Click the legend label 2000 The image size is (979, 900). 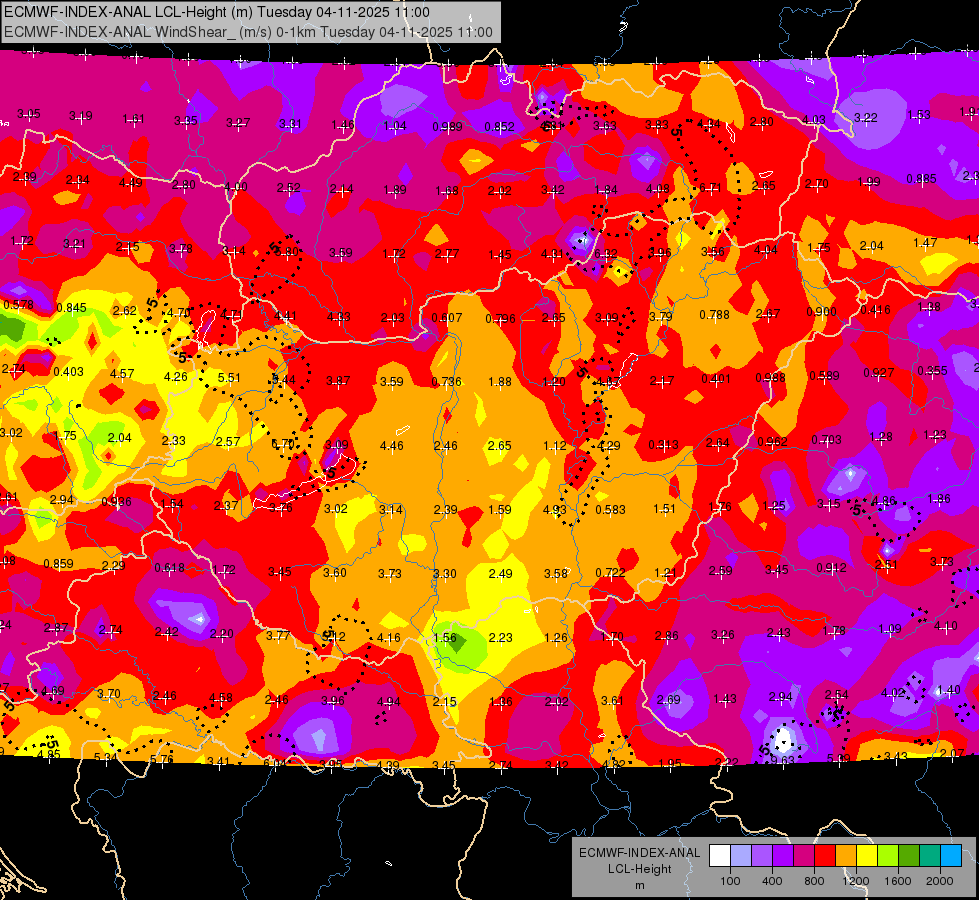pyautogui.click(x=940, y=881)
